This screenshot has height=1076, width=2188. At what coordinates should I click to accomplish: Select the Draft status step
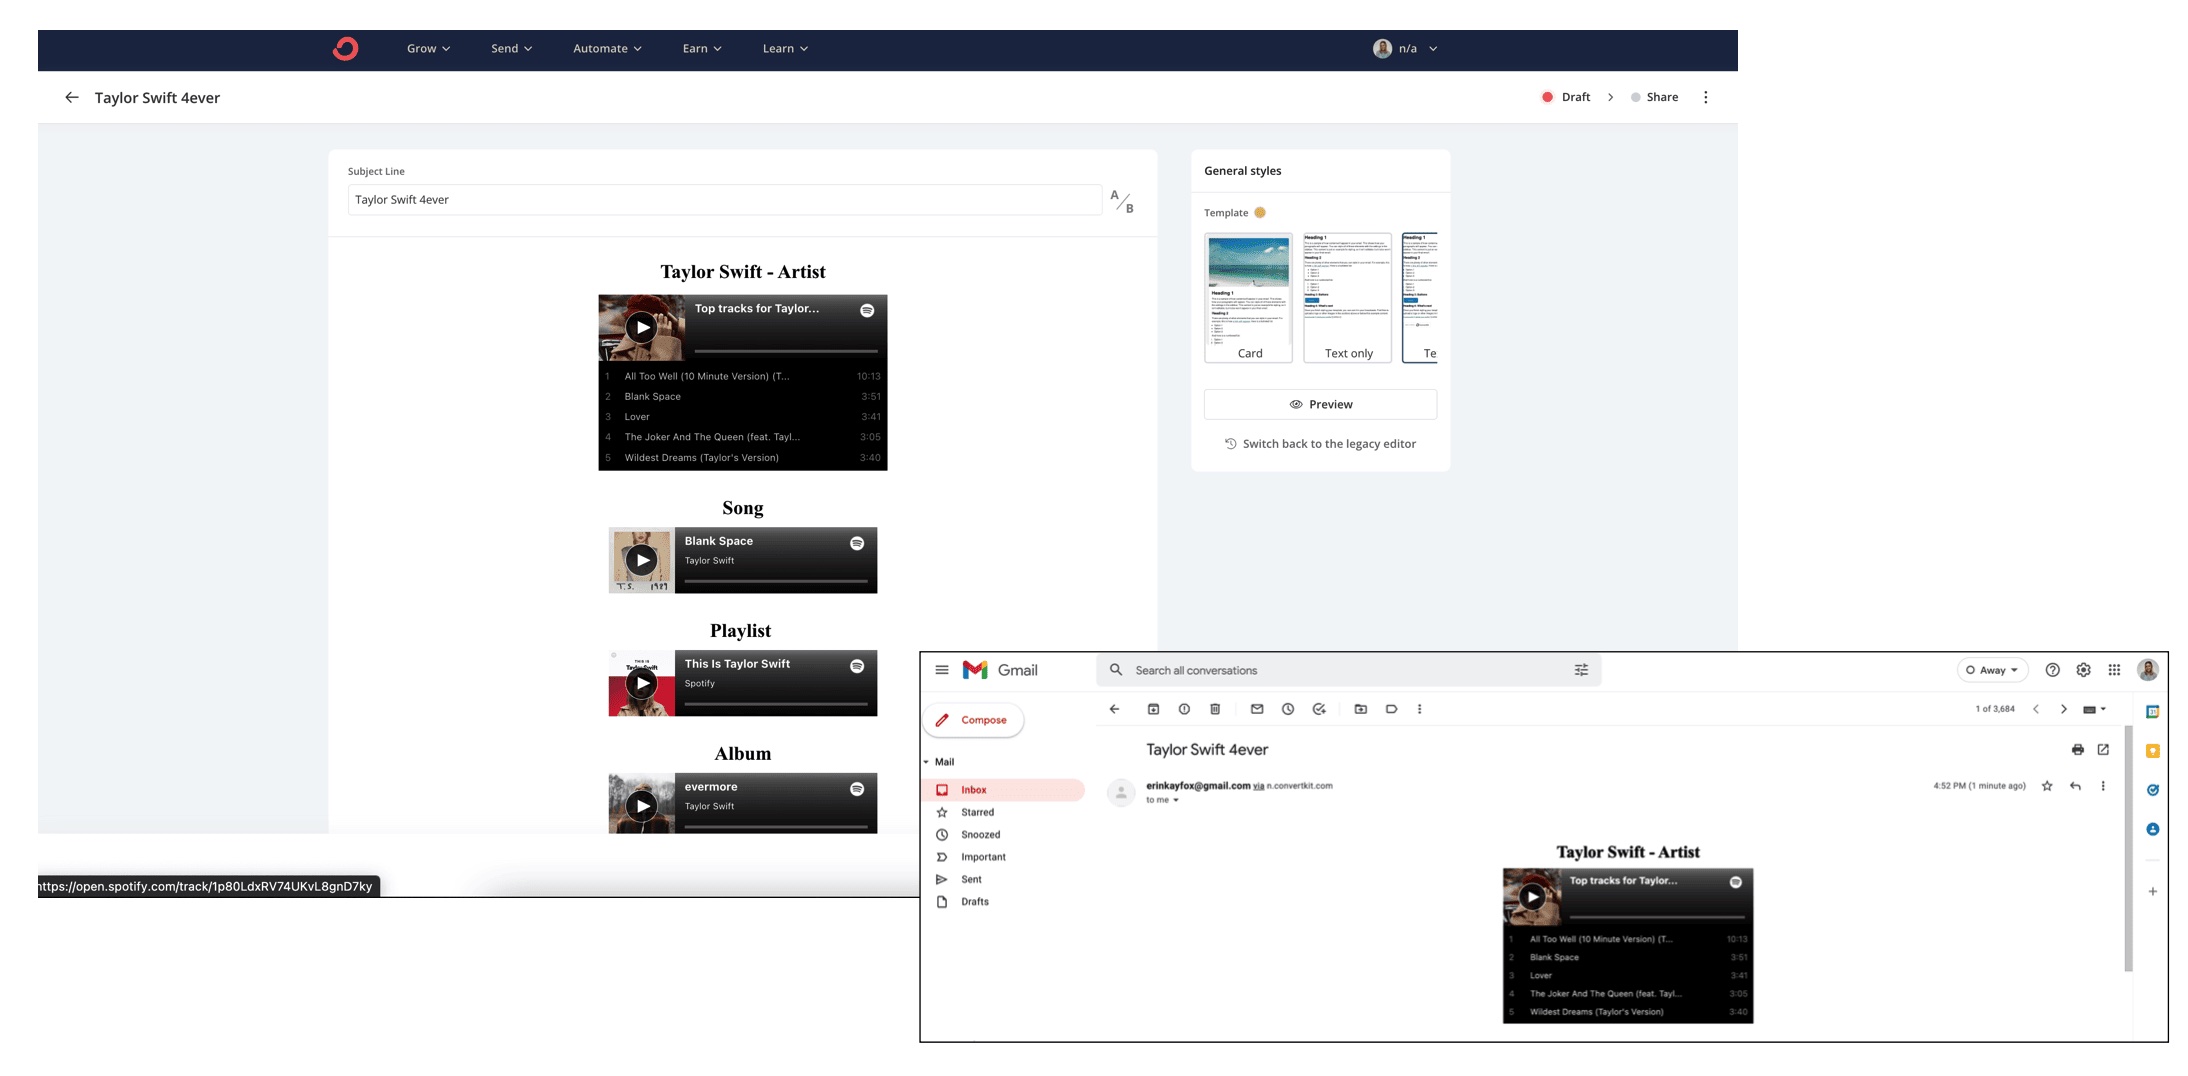pyautogui.click(x=1566, y=97)
